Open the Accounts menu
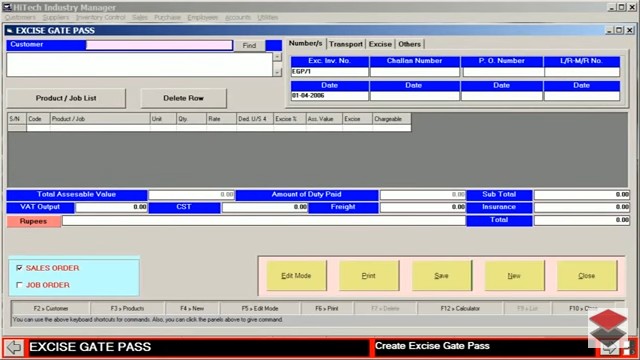Viewport: 640px width, 360px height. pos(238,18)
